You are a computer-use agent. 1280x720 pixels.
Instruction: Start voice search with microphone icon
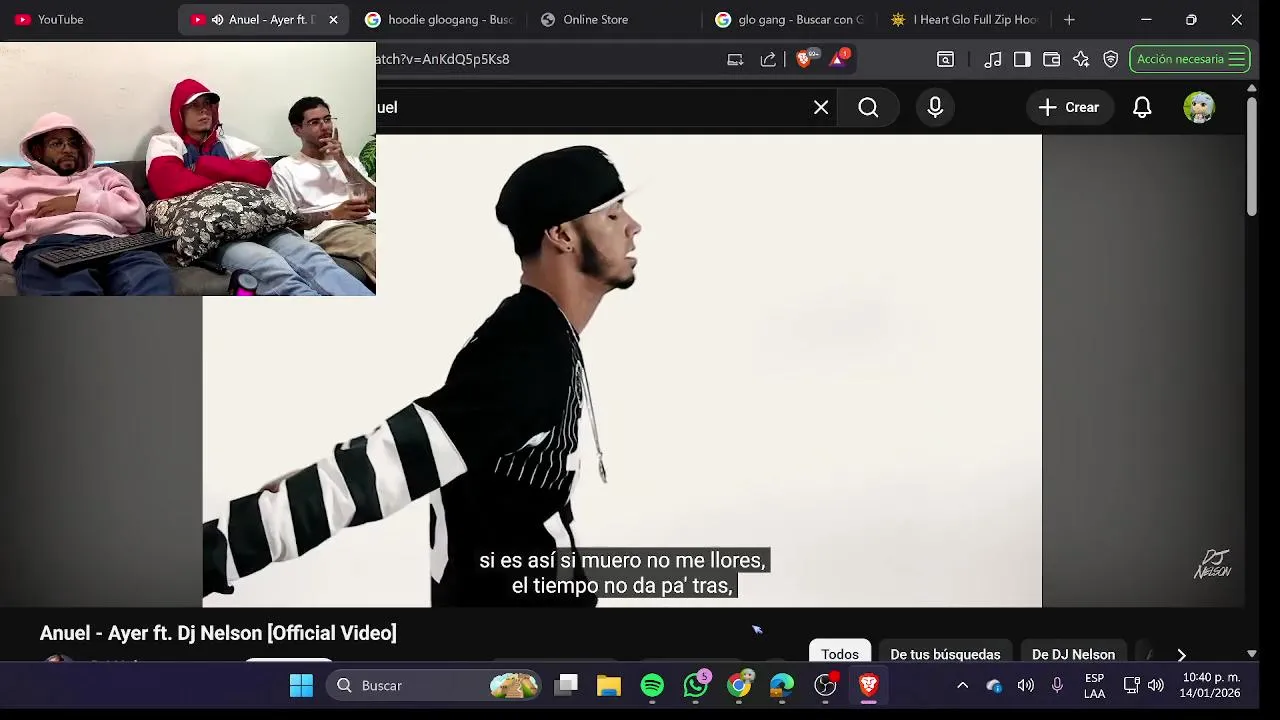pyautogui.click(x=935, y=107)
